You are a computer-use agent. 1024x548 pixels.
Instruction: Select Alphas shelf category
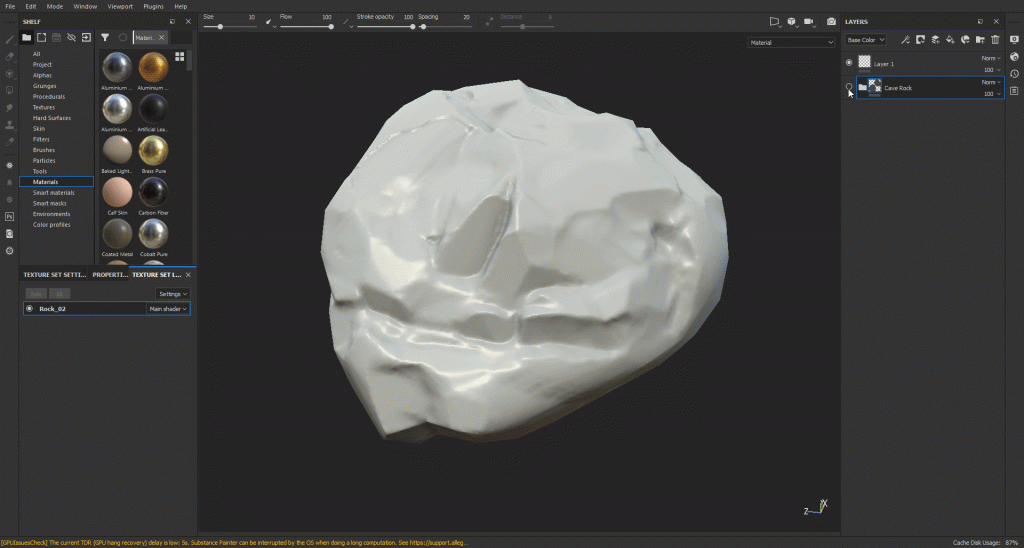(x=42, y=75)
